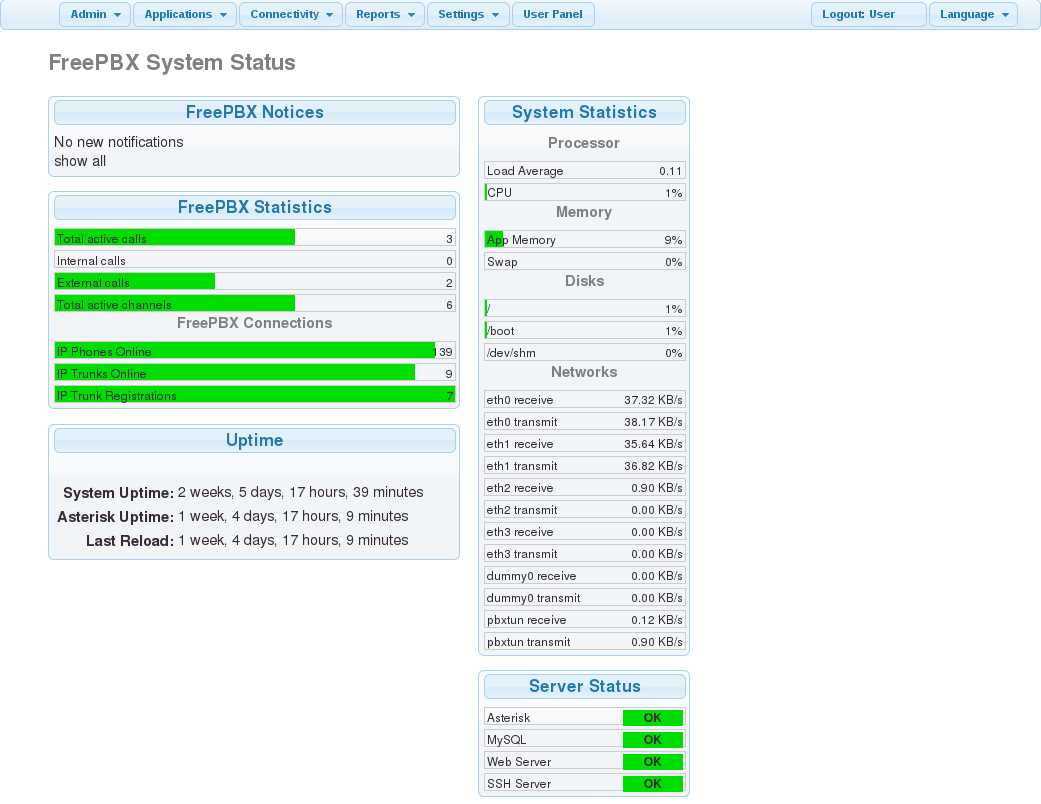Click the /dev/shm disk row

(x=584, y=353)
